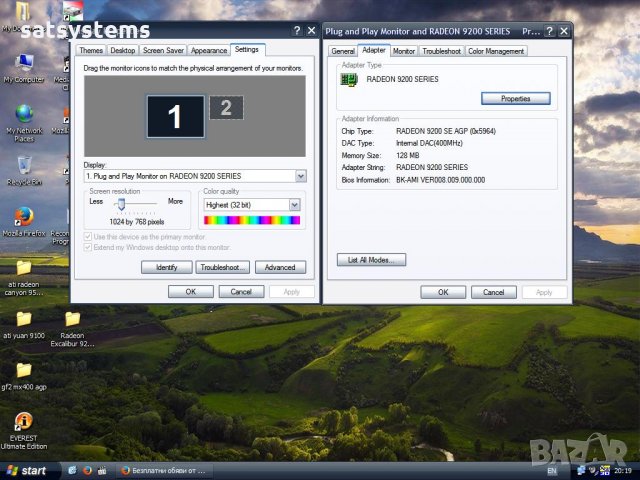Click Firefox icon in Quick Launch bar

(87, 469)
